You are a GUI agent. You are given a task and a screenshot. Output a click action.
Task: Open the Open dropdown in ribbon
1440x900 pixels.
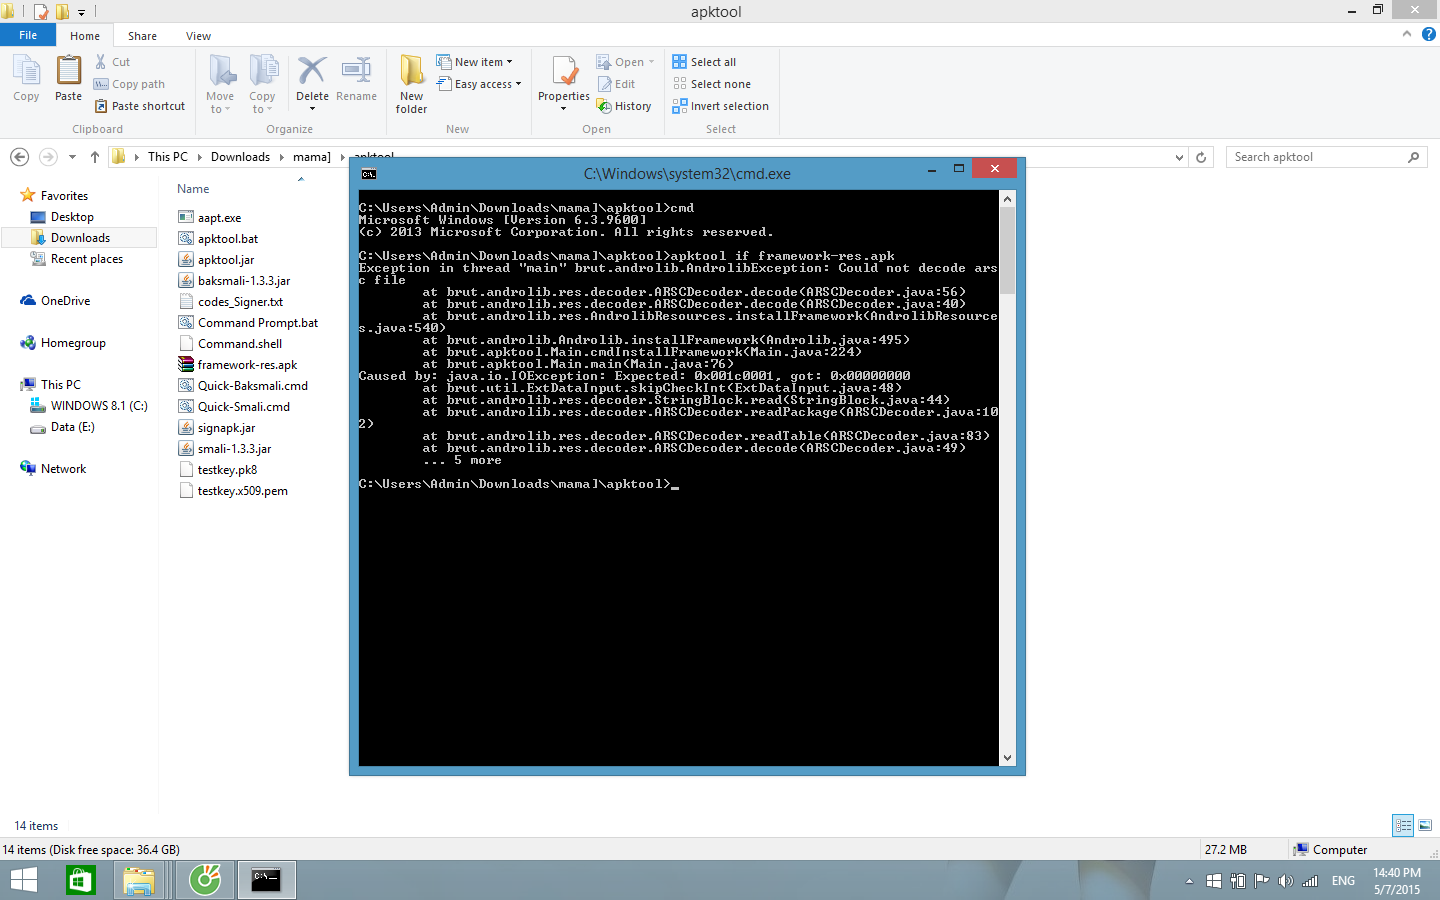pyautogui.click(x=625, y=62)
